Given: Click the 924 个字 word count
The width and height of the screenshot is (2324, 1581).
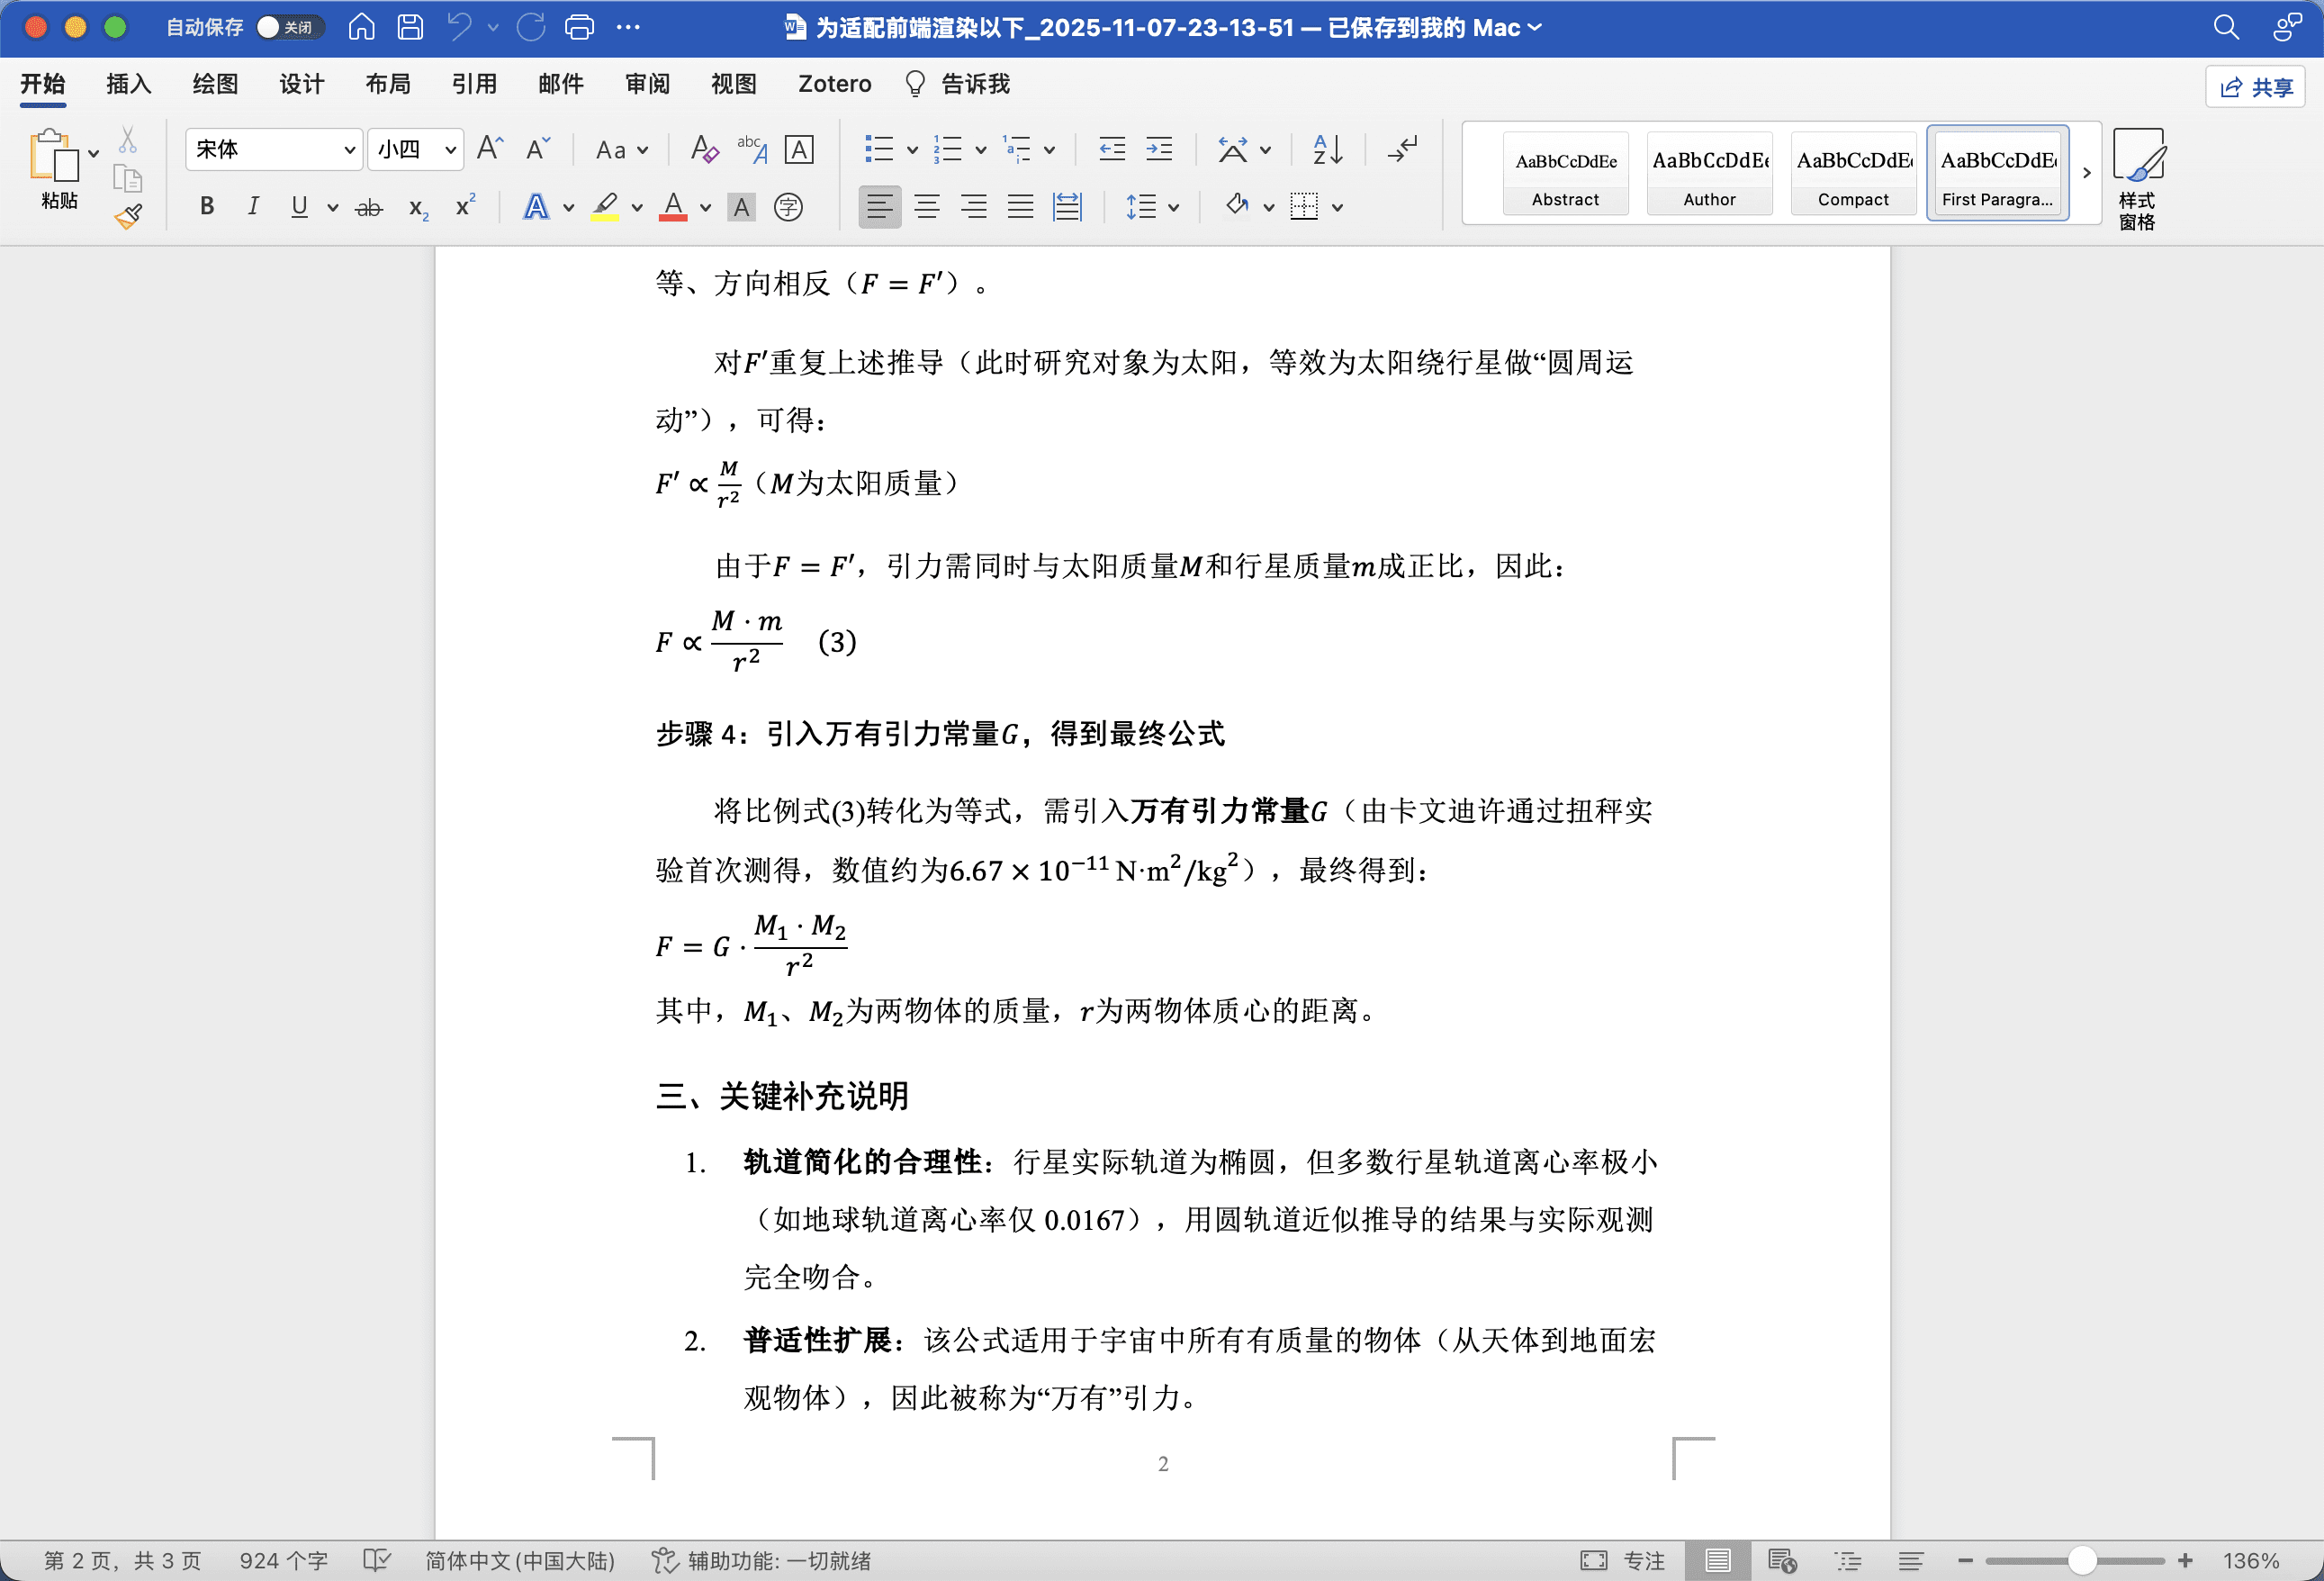Looking at the screenshot, I should click(x=283, y=1560).
